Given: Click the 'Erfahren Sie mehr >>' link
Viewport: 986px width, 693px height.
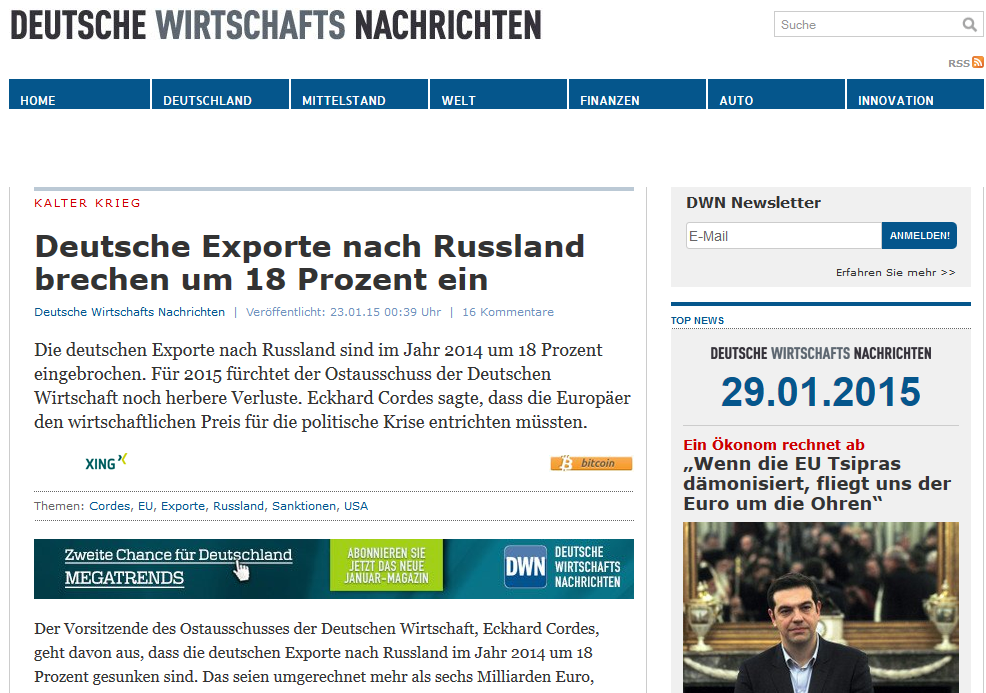Looking at the screenshot, I should (895, 272).
